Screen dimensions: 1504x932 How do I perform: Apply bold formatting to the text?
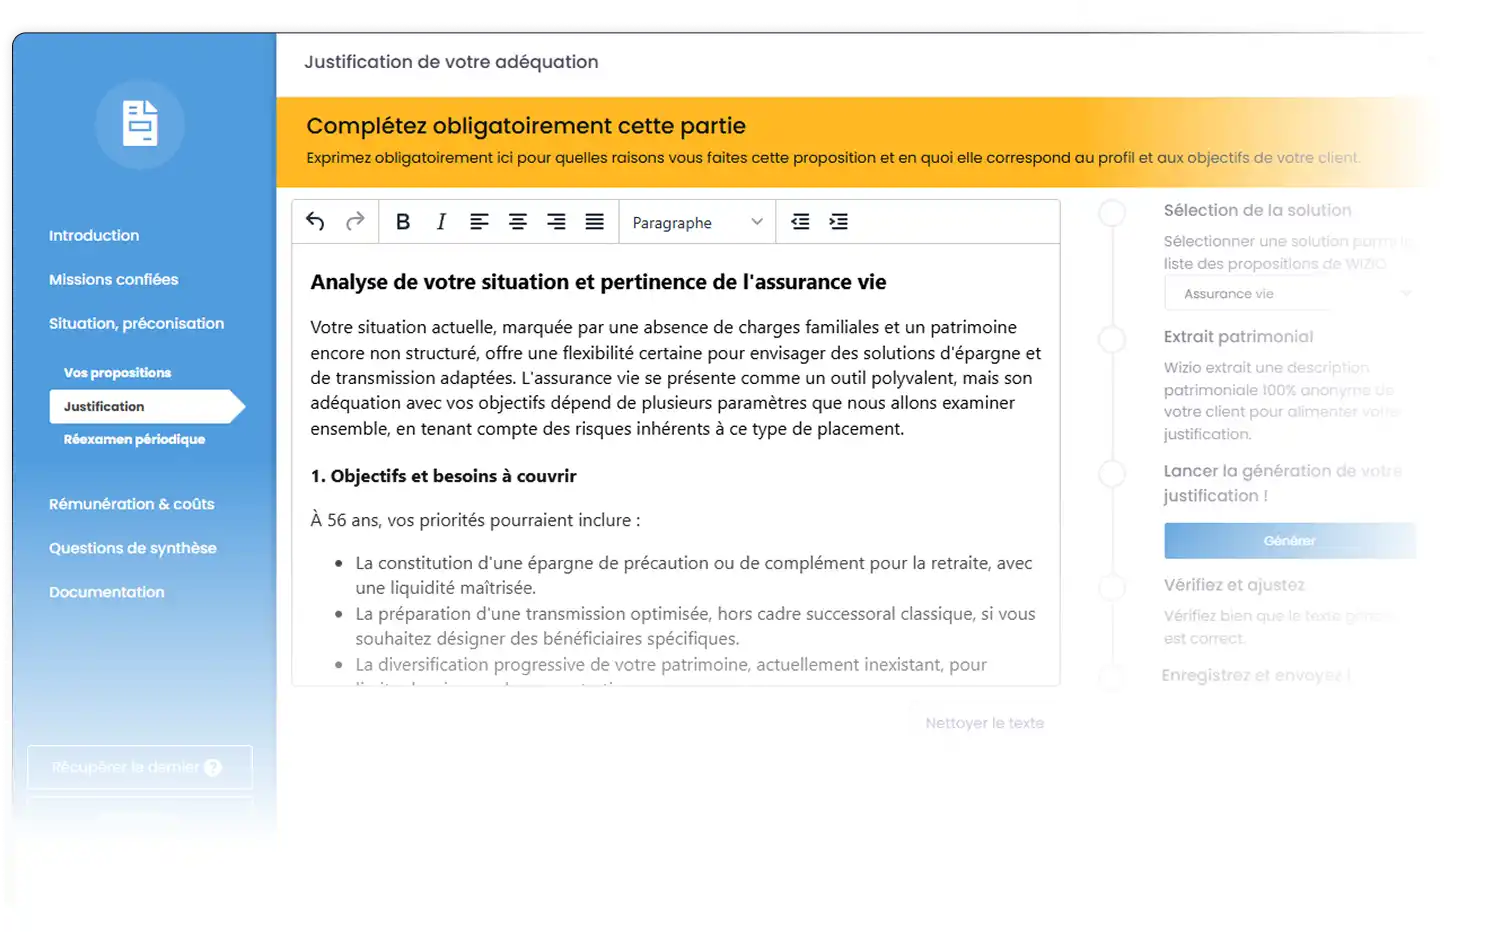pyautogui.click(x=403, y=221)
